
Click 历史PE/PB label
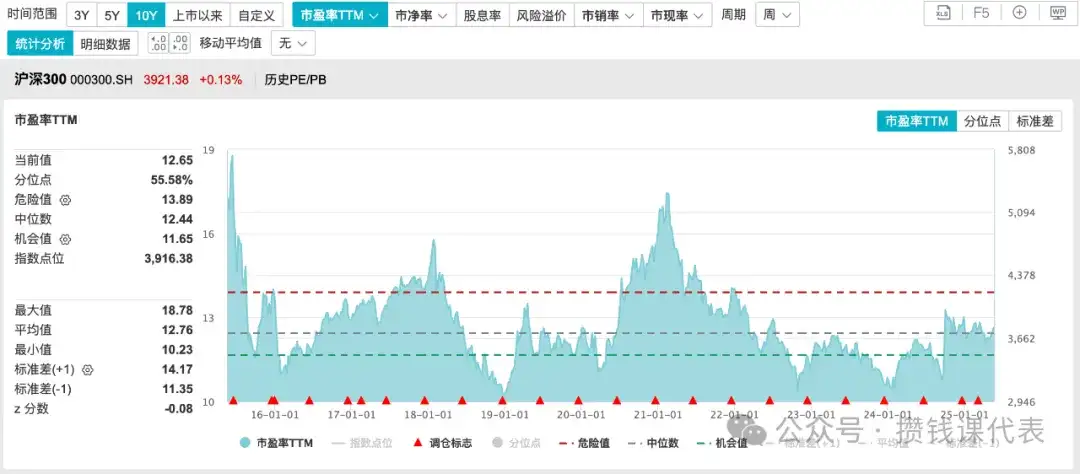tap(295, 80)
